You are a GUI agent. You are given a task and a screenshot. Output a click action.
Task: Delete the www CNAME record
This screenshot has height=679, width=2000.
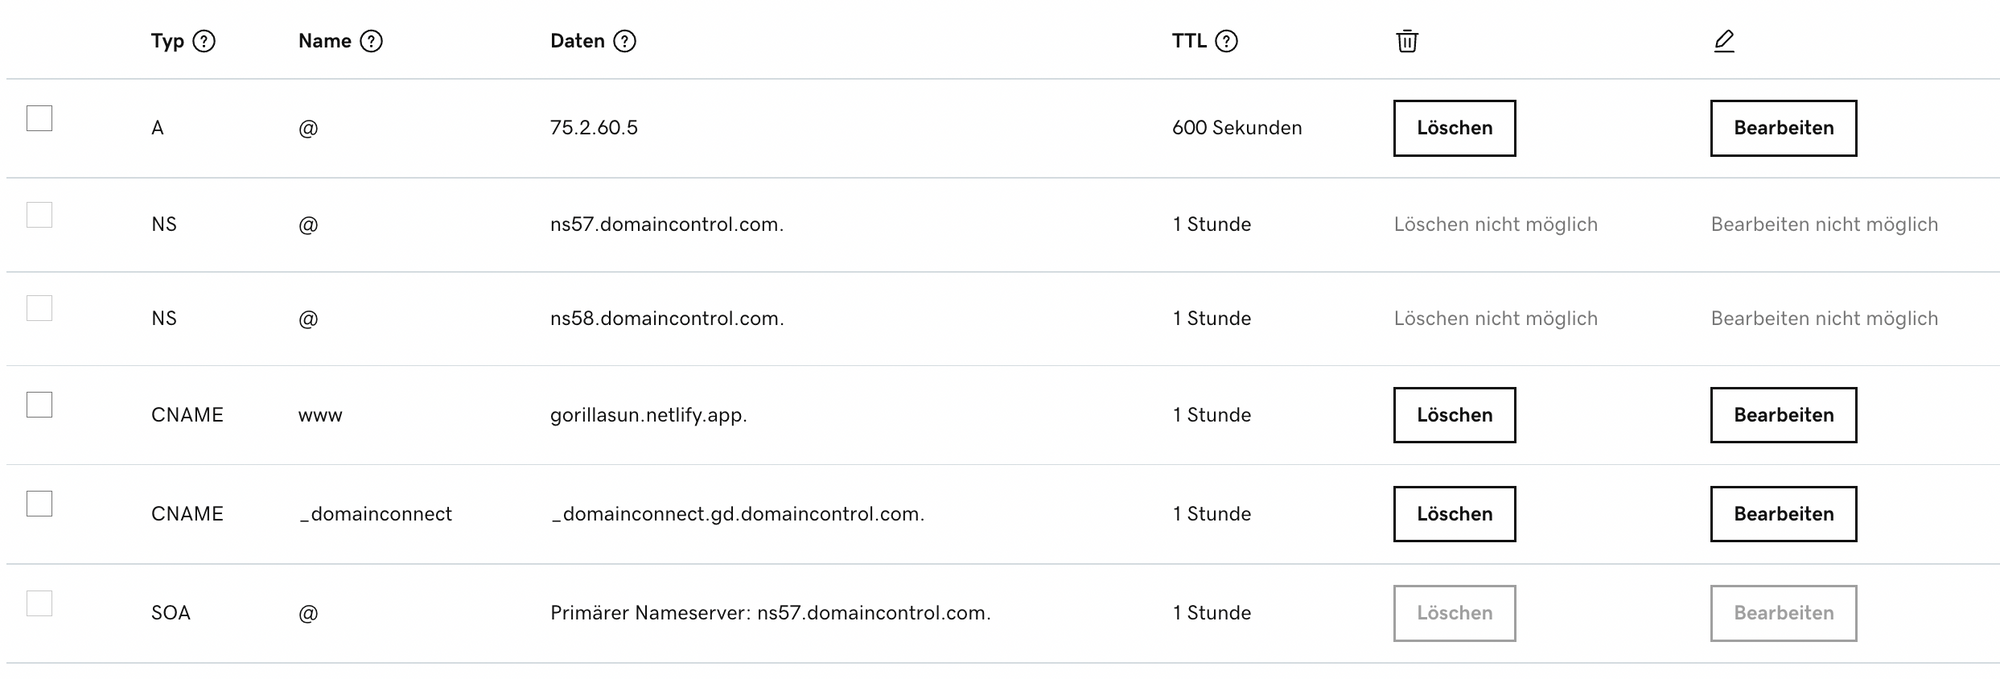click(1454, 415)
